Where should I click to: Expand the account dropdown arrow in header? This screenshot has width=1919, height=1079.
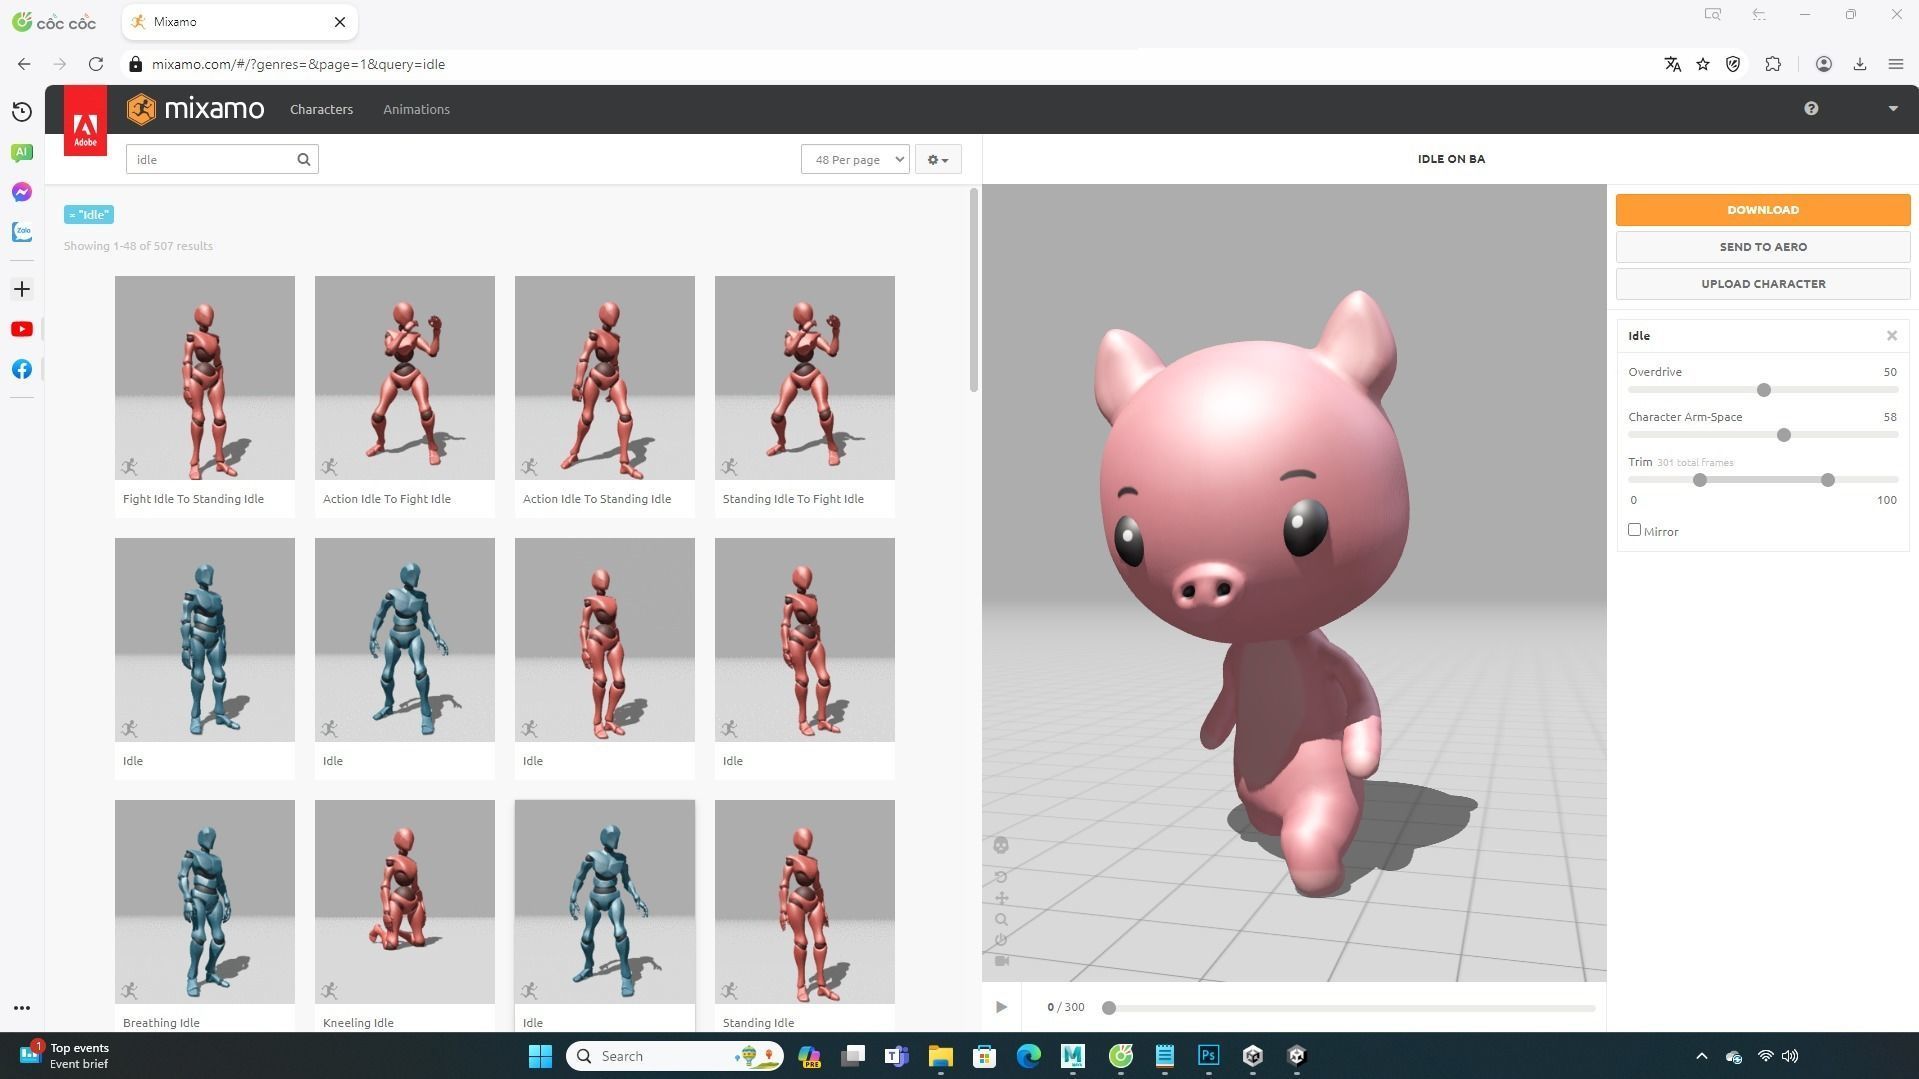click(1893, 109)
